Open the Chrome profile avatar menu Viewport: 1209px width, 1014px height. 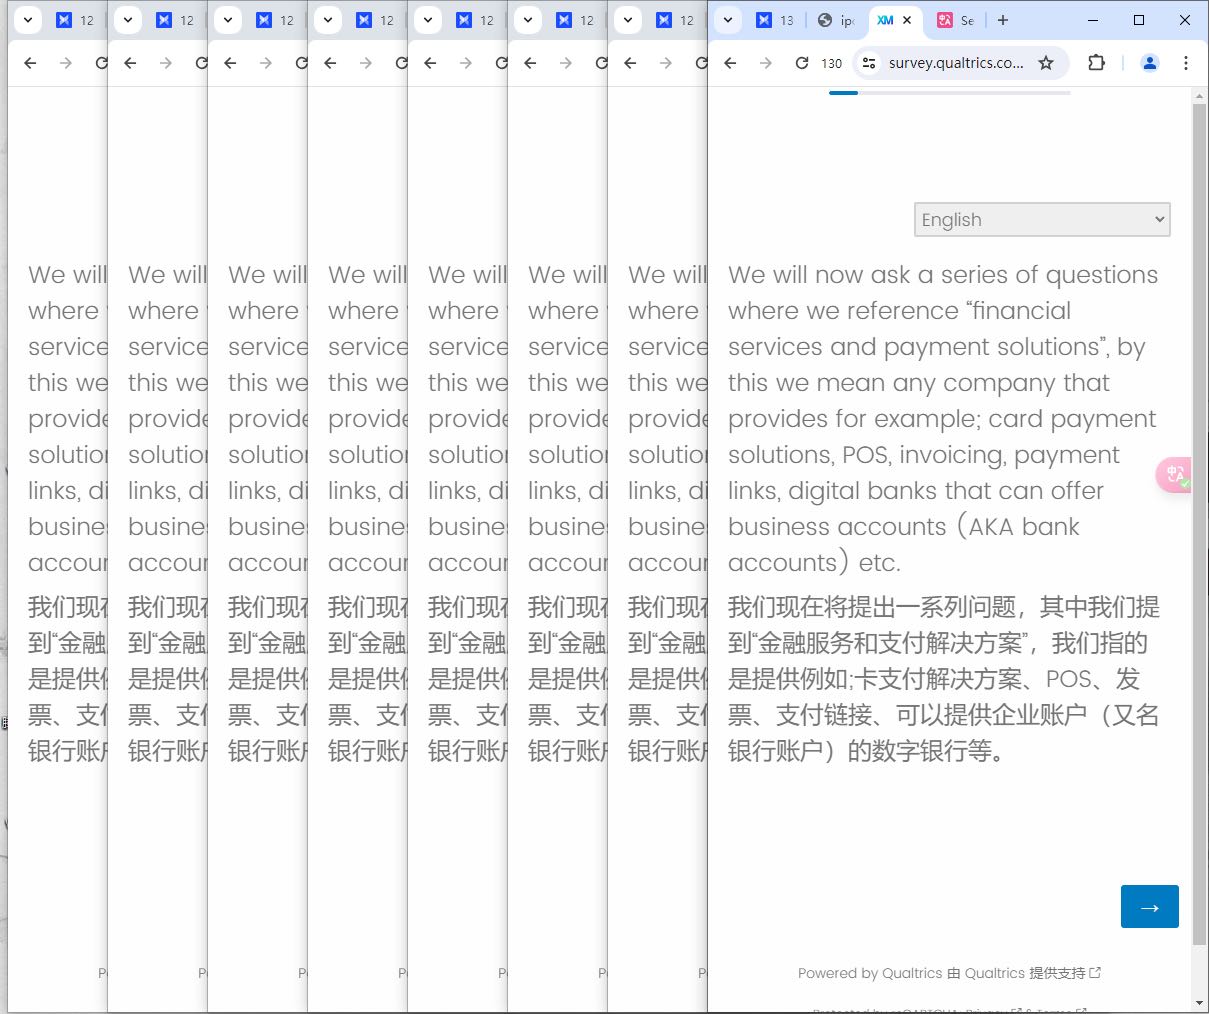pos(1150,63)
